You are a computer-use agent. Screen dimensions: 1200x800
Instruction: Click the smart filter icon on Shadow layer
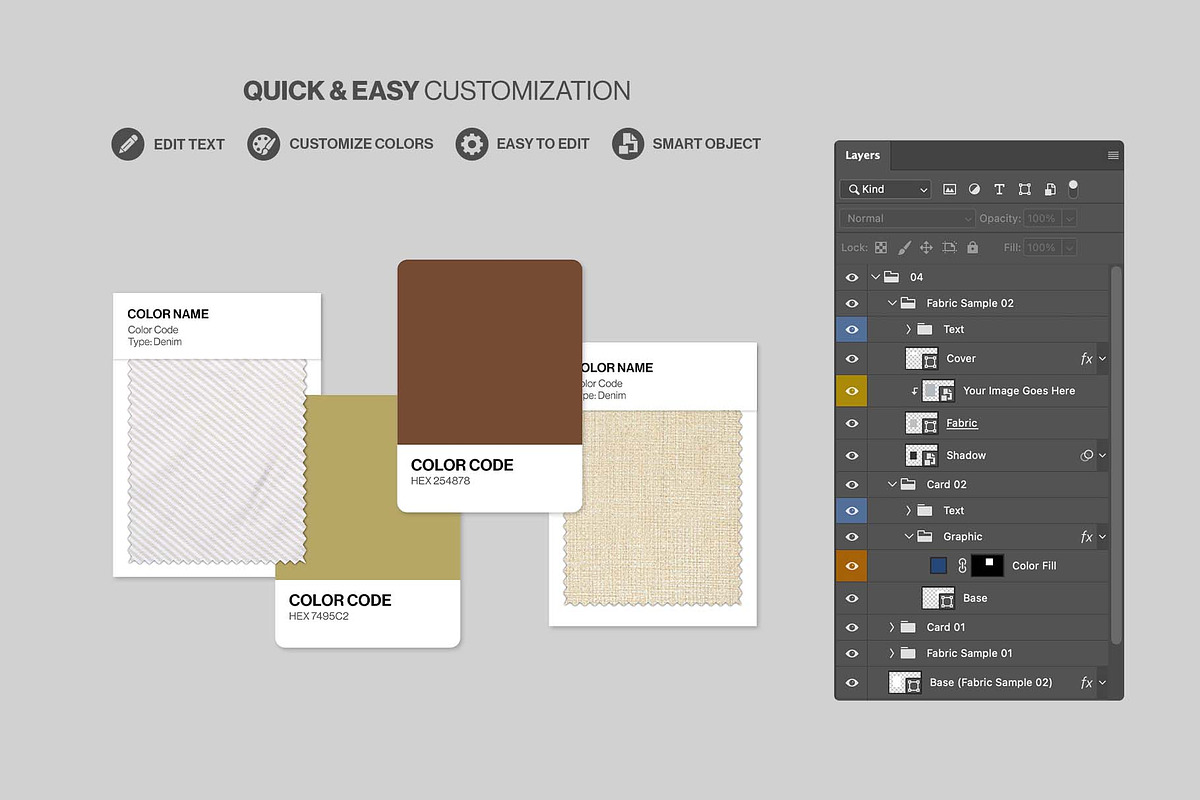point(1087,455)
